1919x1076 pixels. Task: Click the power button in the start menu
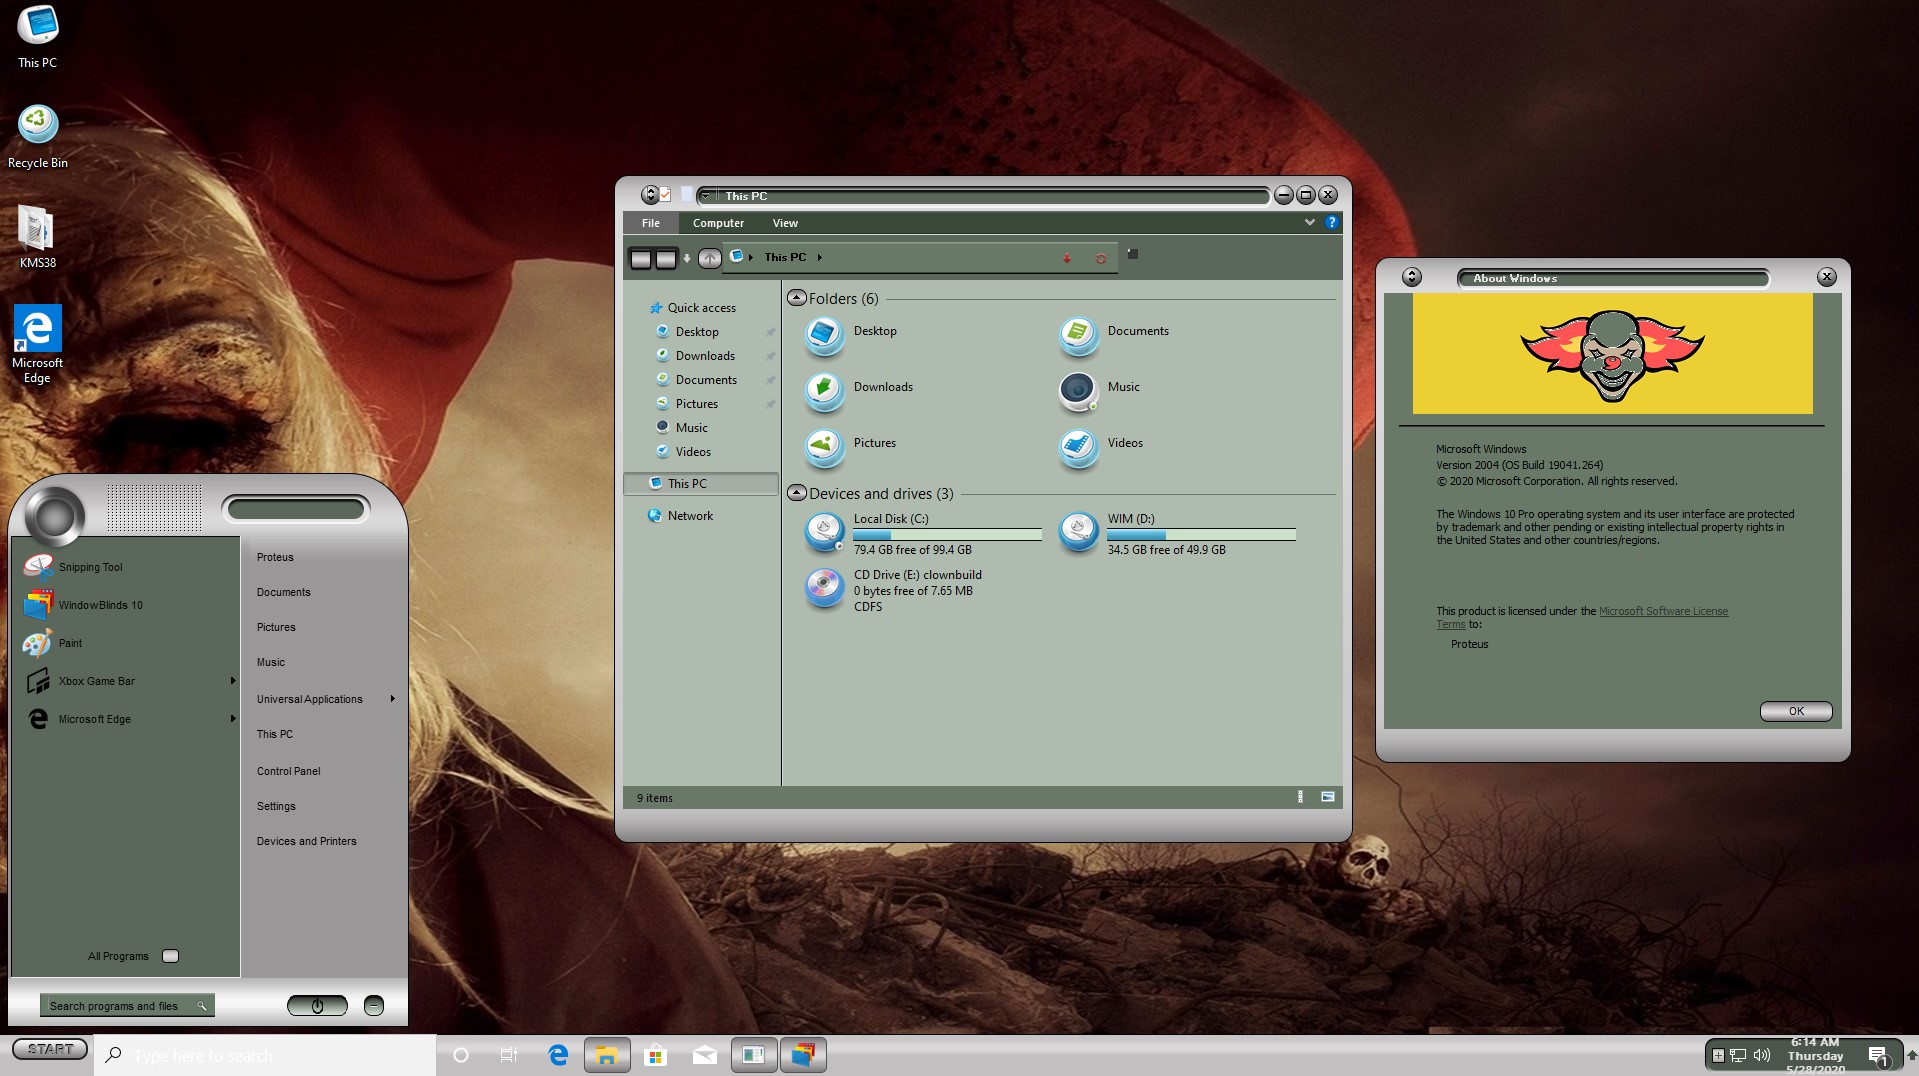click(x=317, y=1005)
